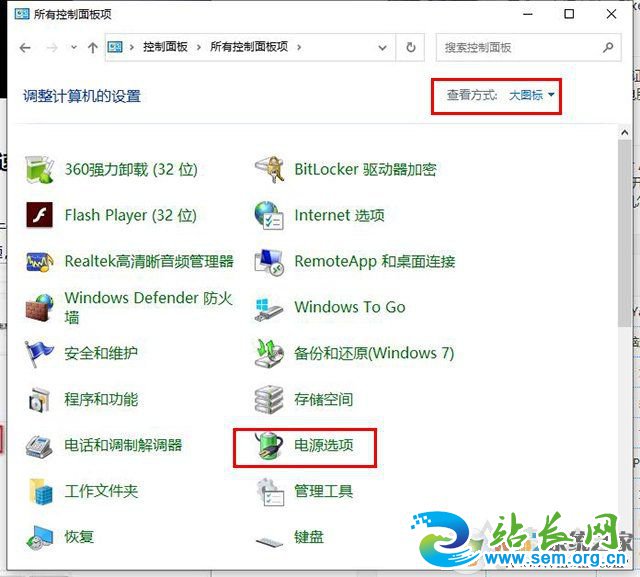Open the recent locations dropdown arrow
This screenshot has height=577, width=640.
point(74,47)
